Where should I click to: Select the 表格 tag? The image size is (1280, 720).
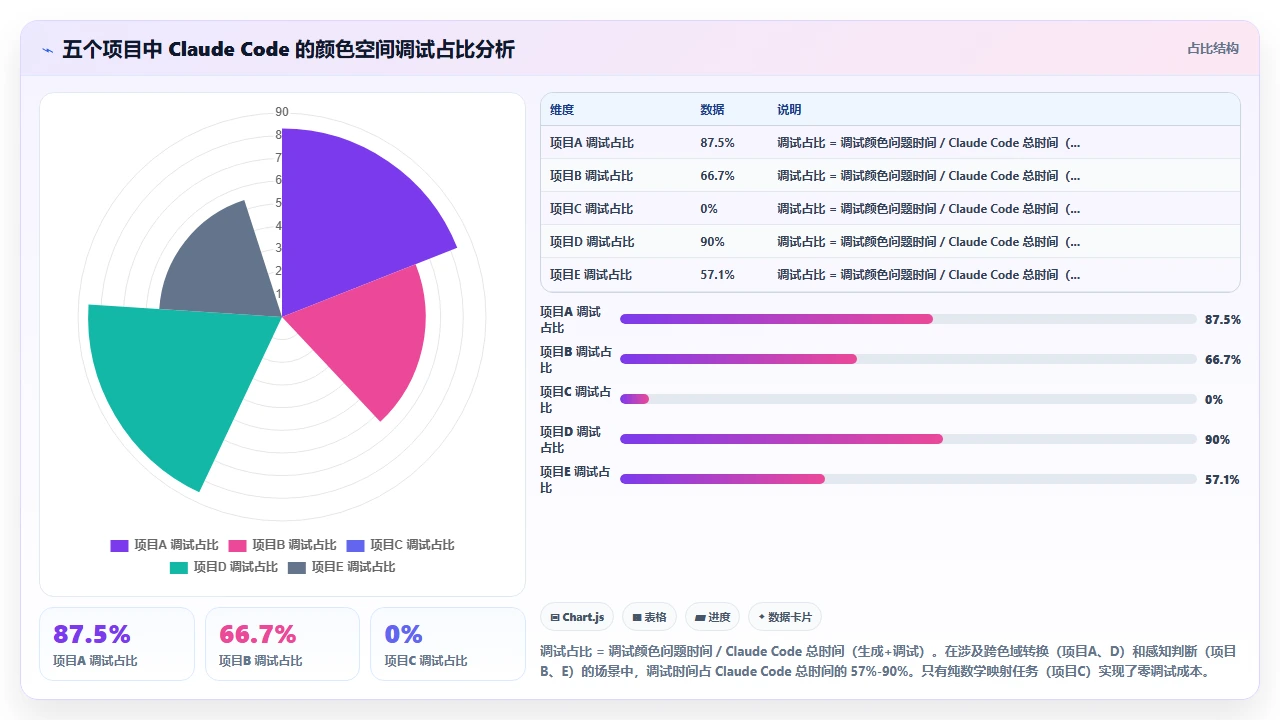(x=649, y=617)
